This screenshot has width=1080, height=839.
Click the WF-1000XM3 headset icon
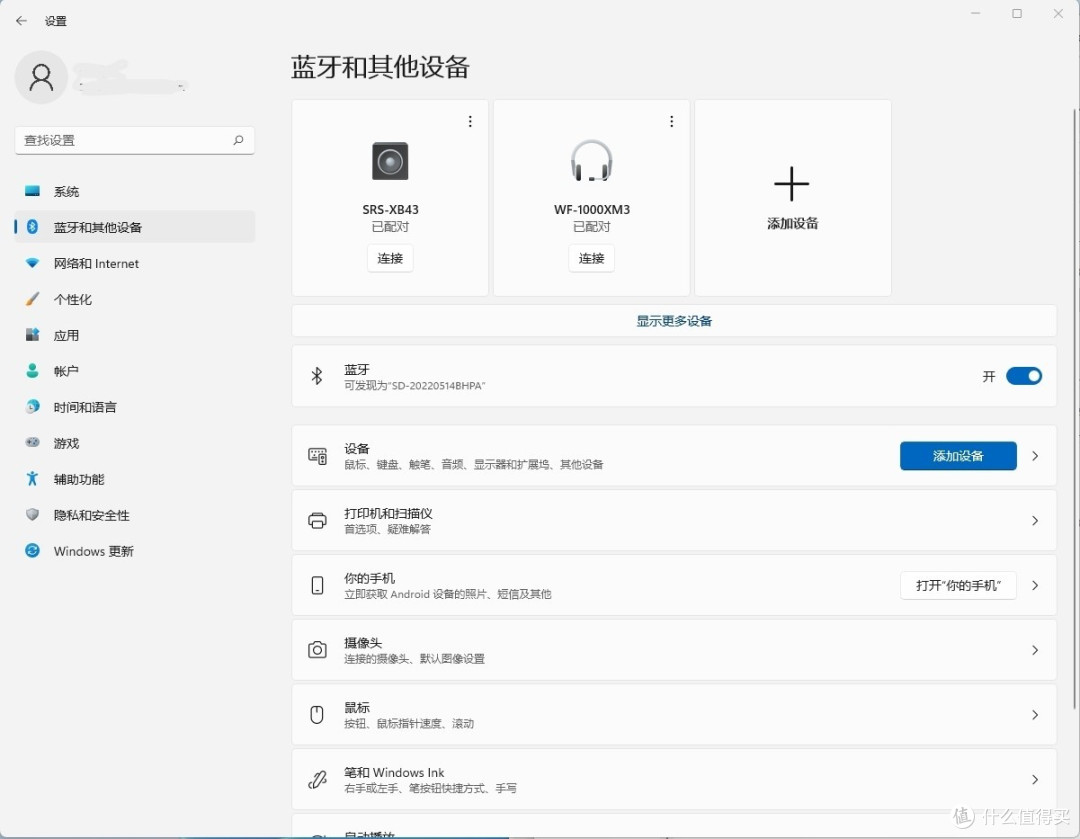tap(592, 160)
